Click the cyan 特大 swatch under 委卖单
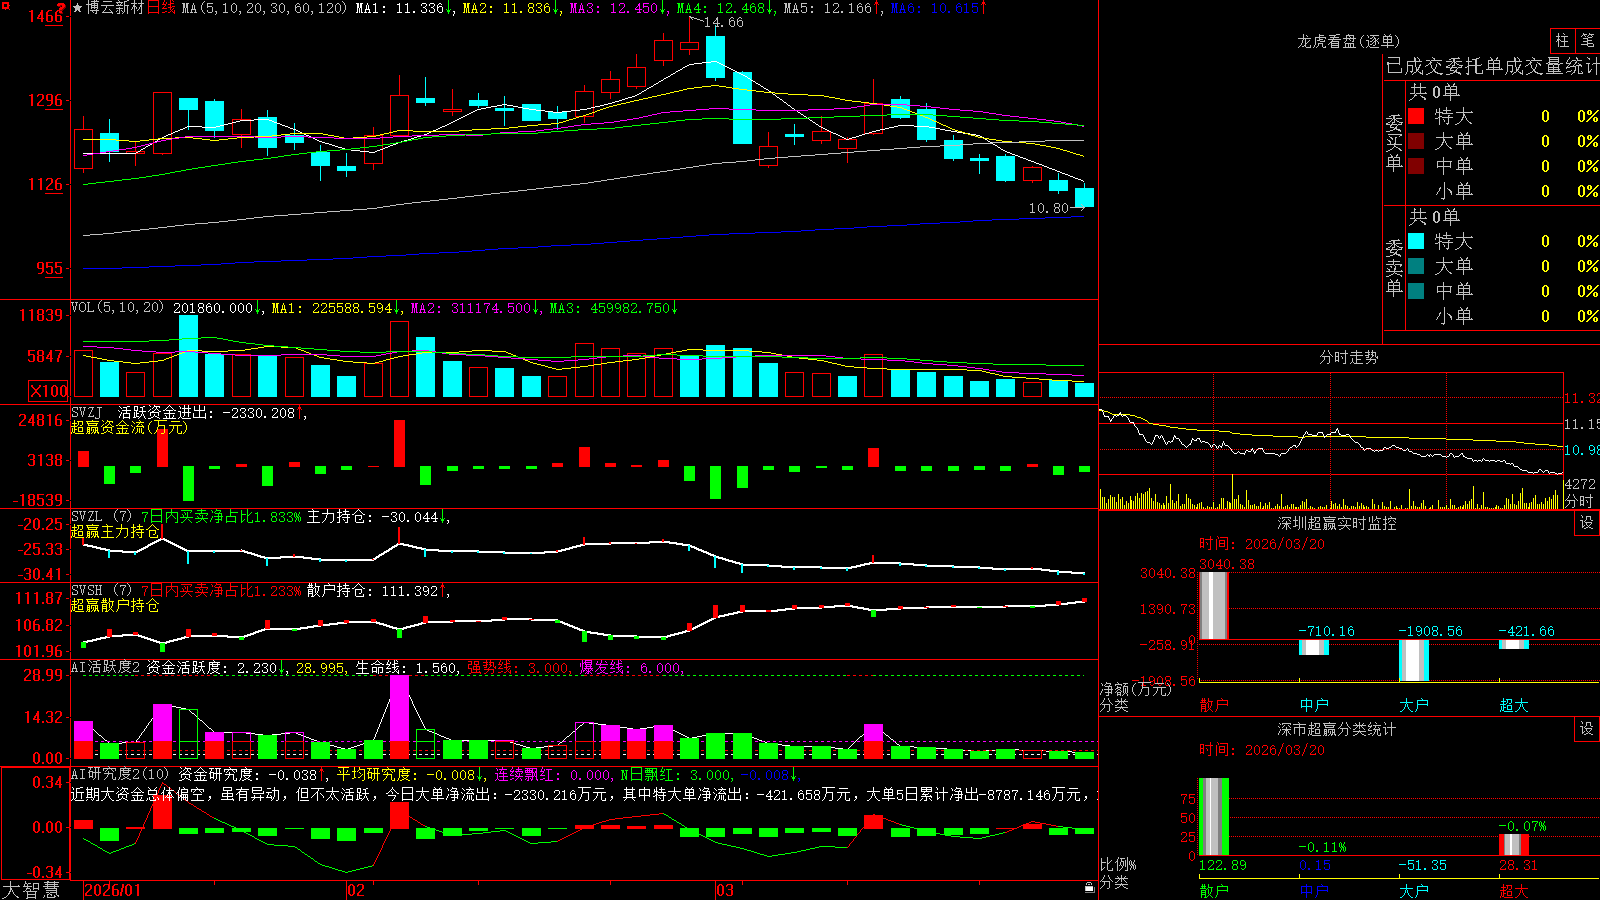The width and height of the screenshot is (1600, 900). pyautogui.click(x=1416, y=241)
